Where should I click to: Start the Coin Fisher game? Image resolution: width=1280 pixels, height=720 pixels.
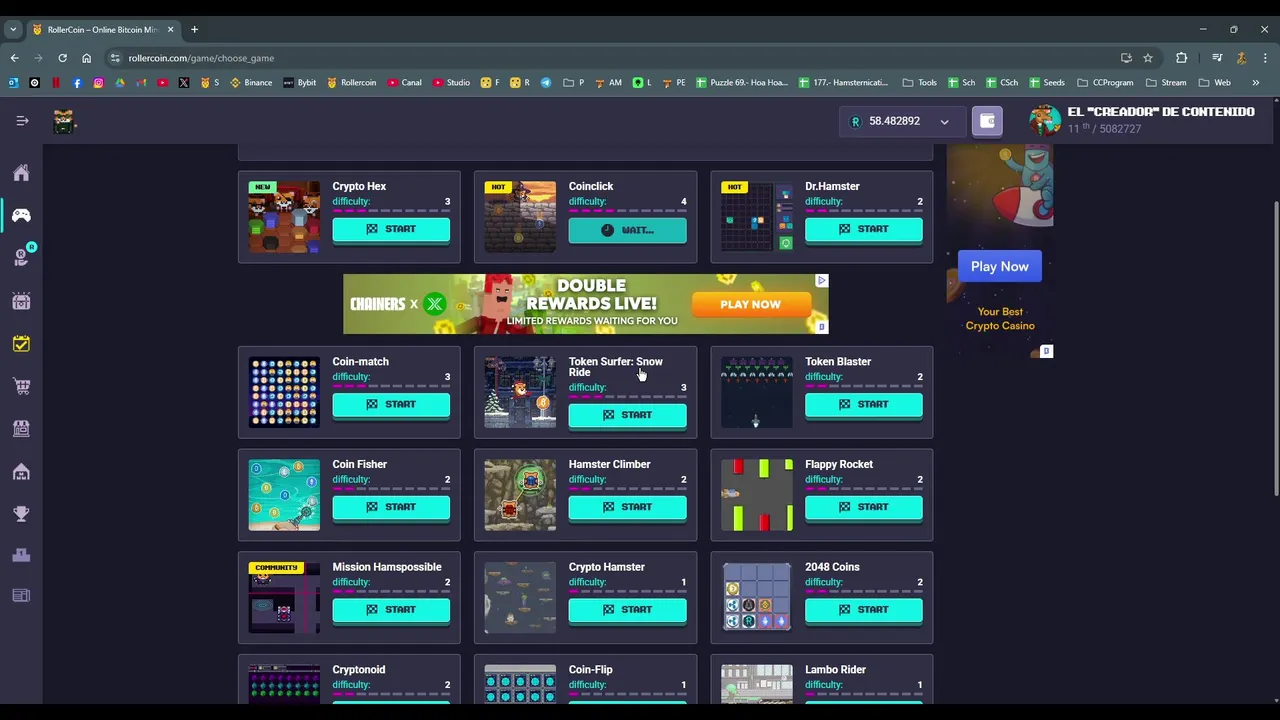[x=391, y=507]
